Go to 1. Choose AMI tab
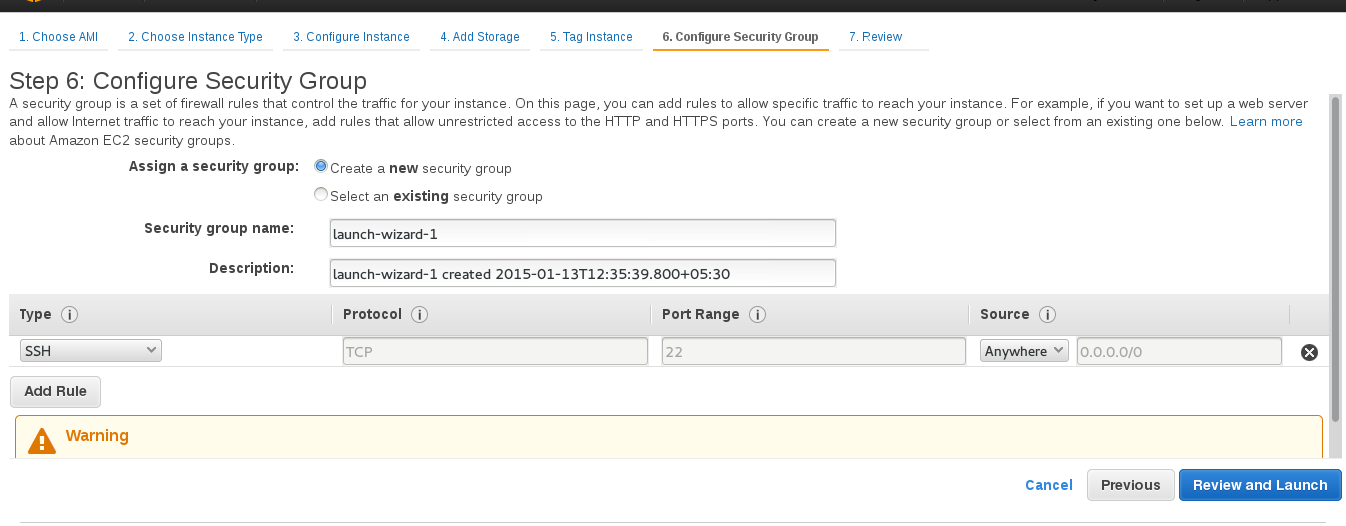The image size is (1346, 526). click(58, 37)
